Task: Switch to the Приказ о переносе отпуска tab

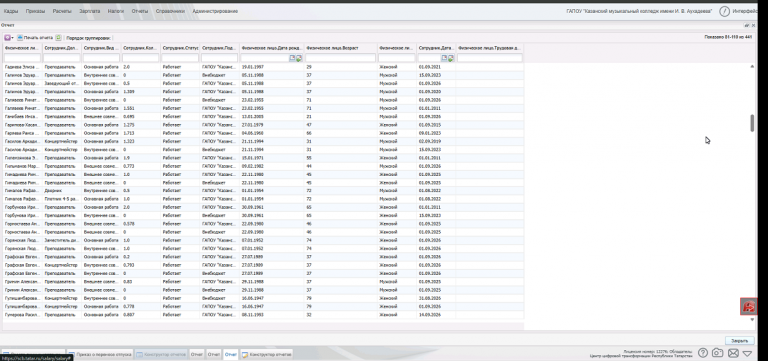Action: coord(100,354)
